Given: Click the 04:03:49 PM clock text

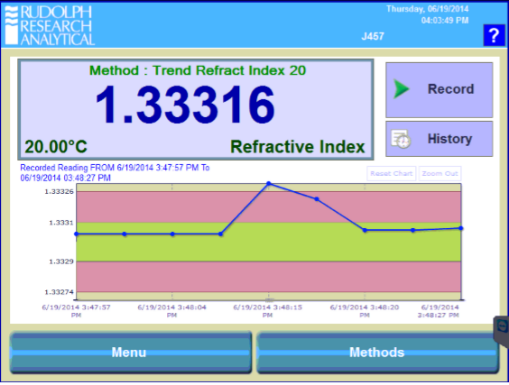Looking at the screenshot, I should pos(445,21).
